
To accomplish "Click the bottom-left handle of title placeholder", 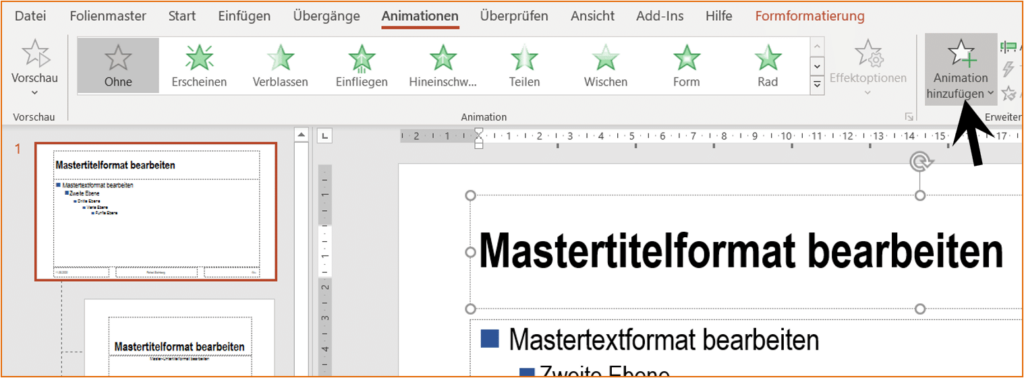I will (469, 308).
